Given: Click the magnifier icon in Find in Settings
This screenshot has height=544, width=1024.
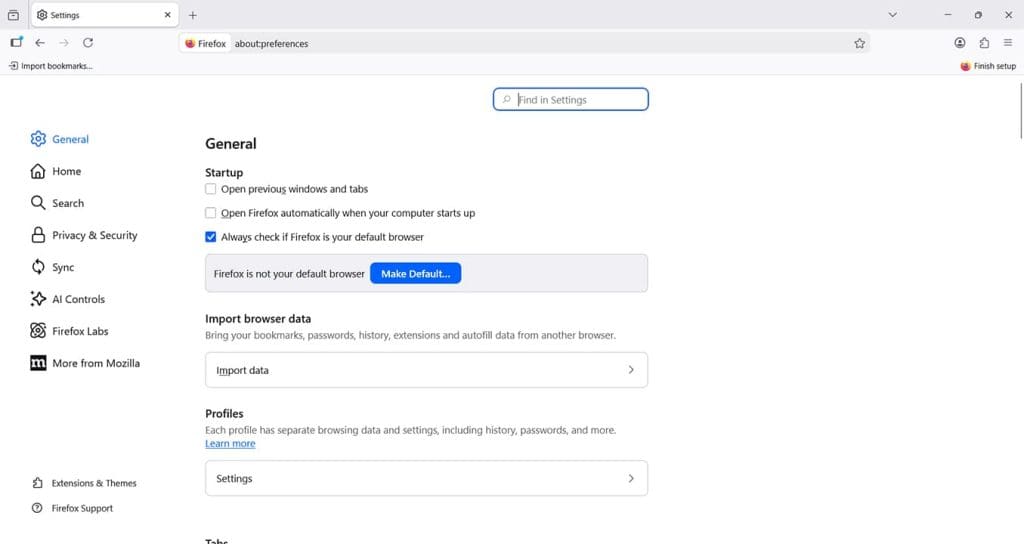Looking at the screenshot, I should [x=507, y=99].
